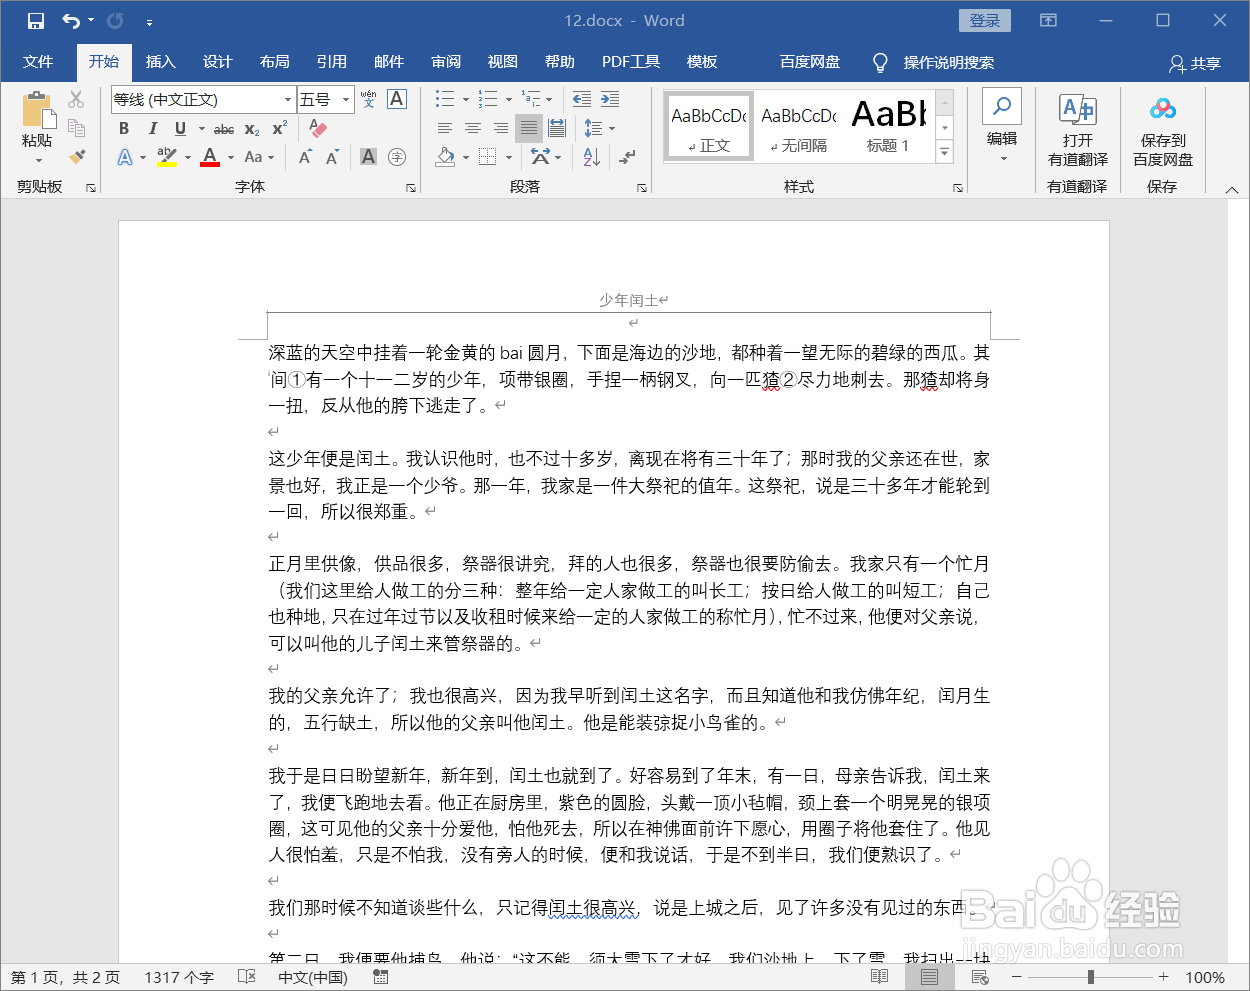
Task: Decrease font size with the smaller A icon
Action: tap(333, 157)
